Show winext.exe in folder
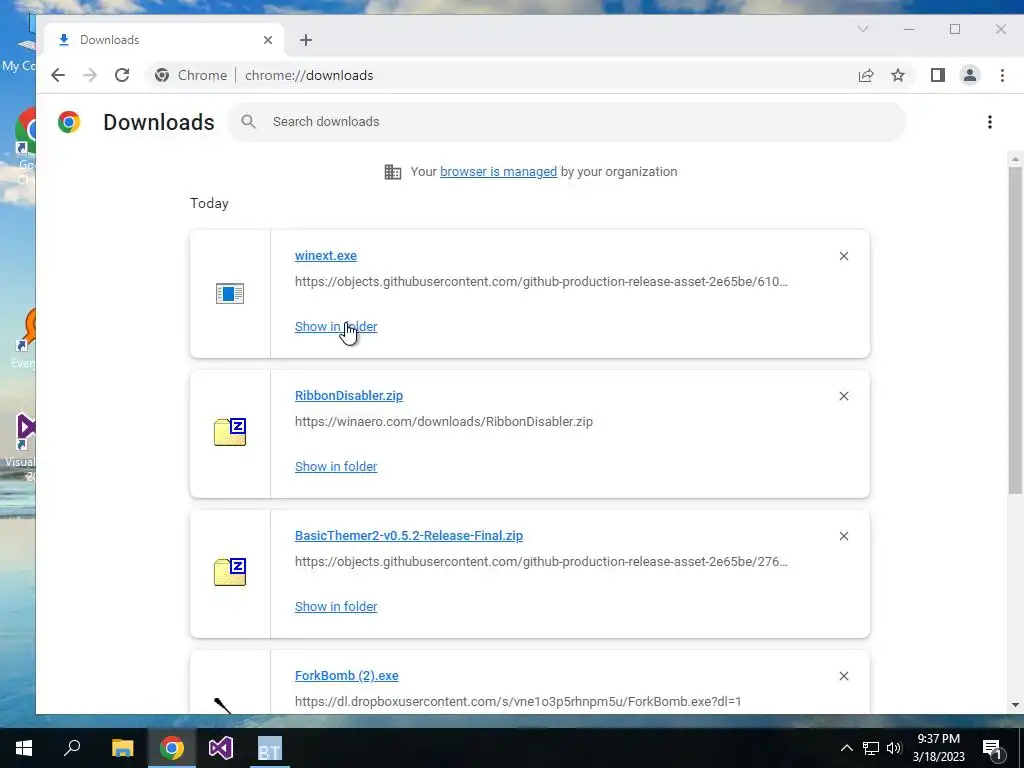The height and width of the screenshot is (768, 1024). point(336,327)
